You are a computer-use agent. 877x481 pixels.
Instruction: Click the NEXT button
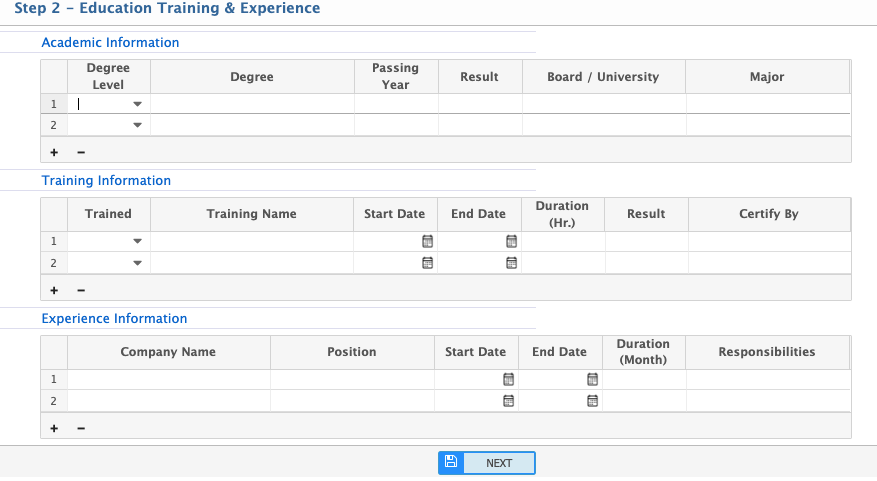(487, 463)
